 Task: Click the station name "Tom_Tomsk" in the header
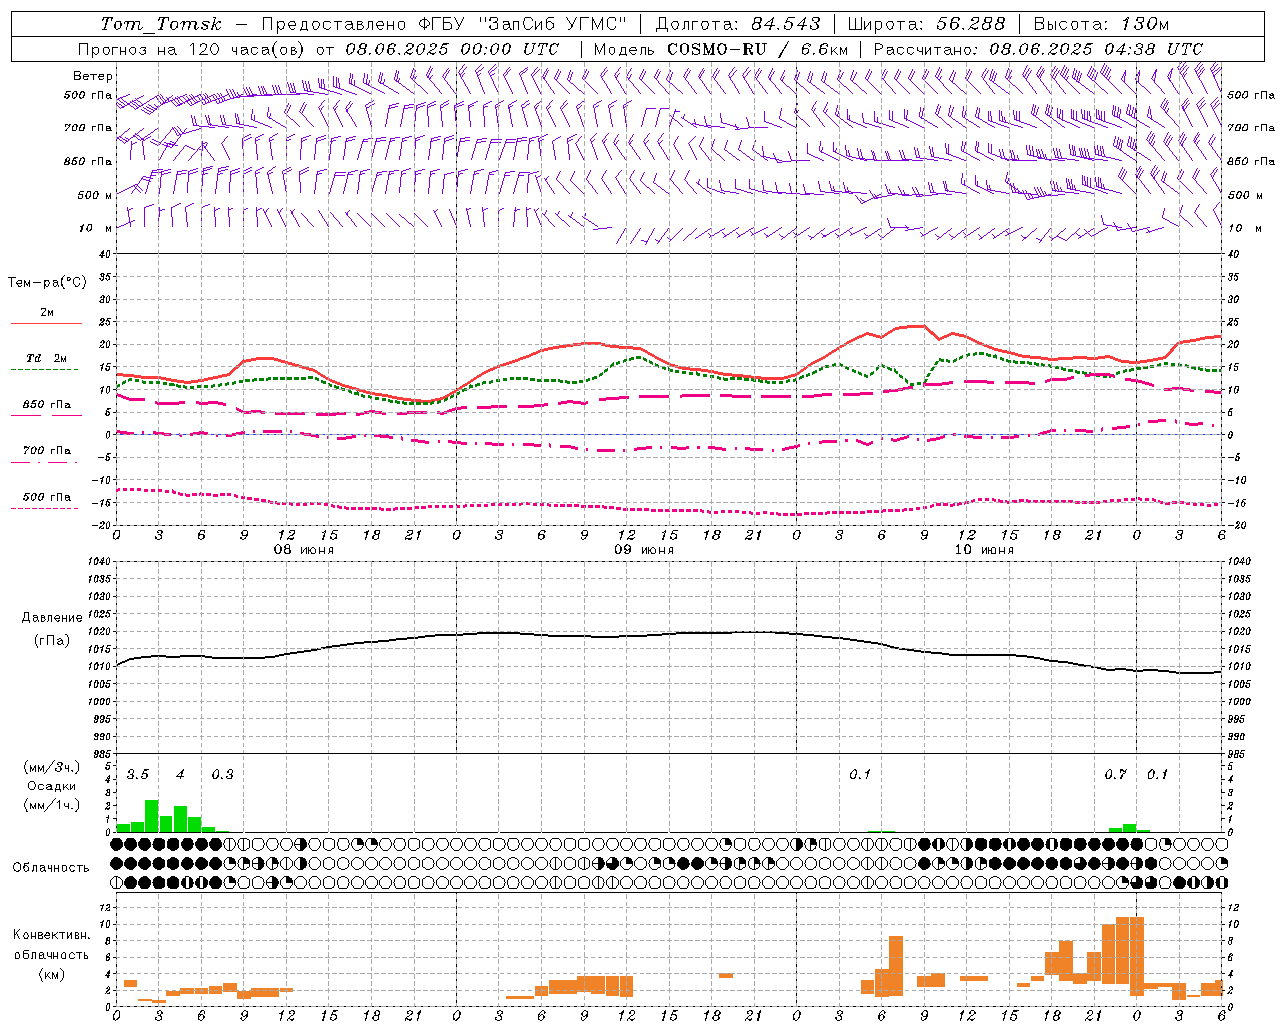161,24
